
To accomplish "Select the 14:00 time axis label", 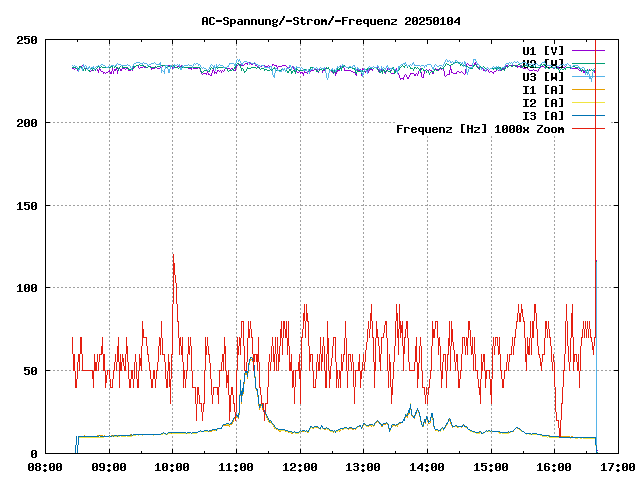I will tap(427, 467).
